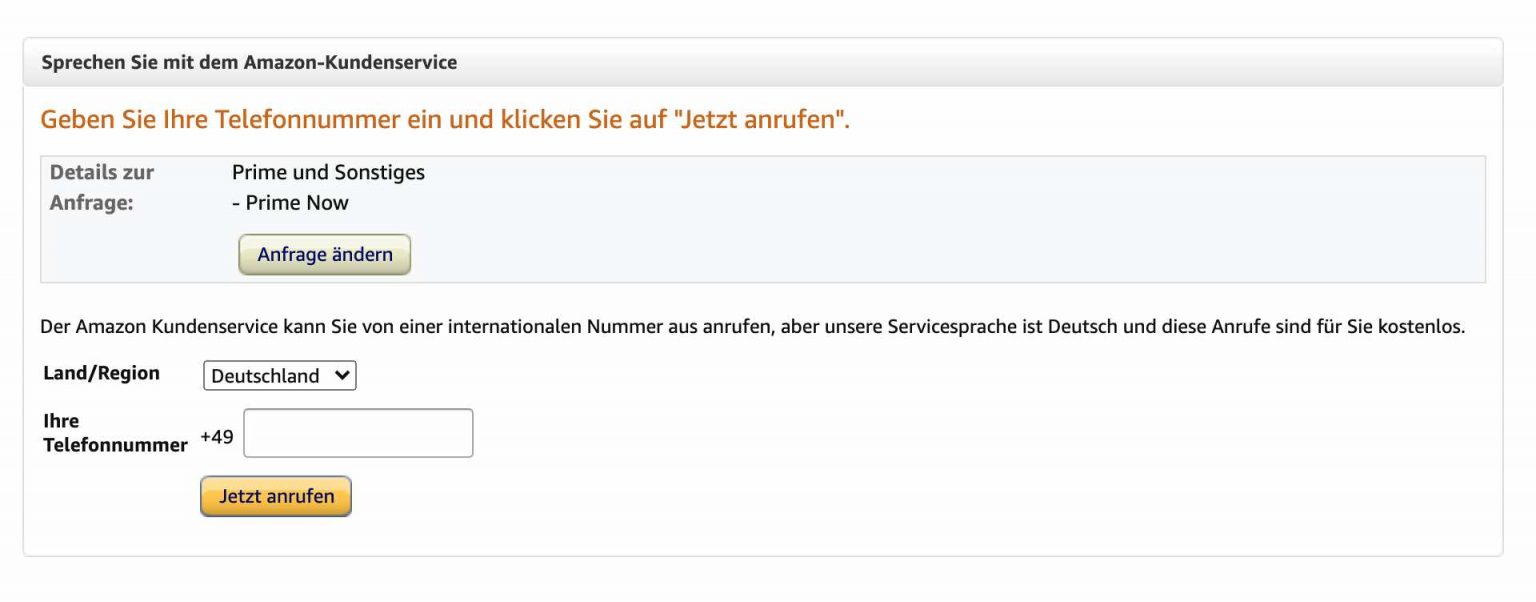Click the Details zur Anfrage label
Viewport: 1536px width, 602px height.
pos(101,187)
